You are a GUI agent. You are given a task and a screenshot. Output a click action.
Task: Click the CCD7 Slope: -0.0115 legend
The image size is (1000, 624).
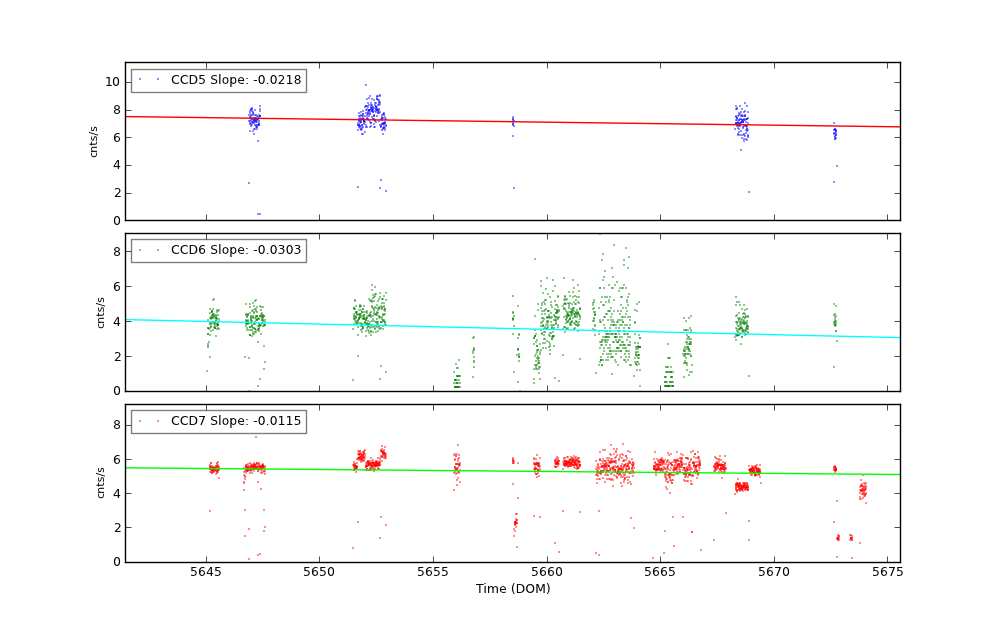218,421
